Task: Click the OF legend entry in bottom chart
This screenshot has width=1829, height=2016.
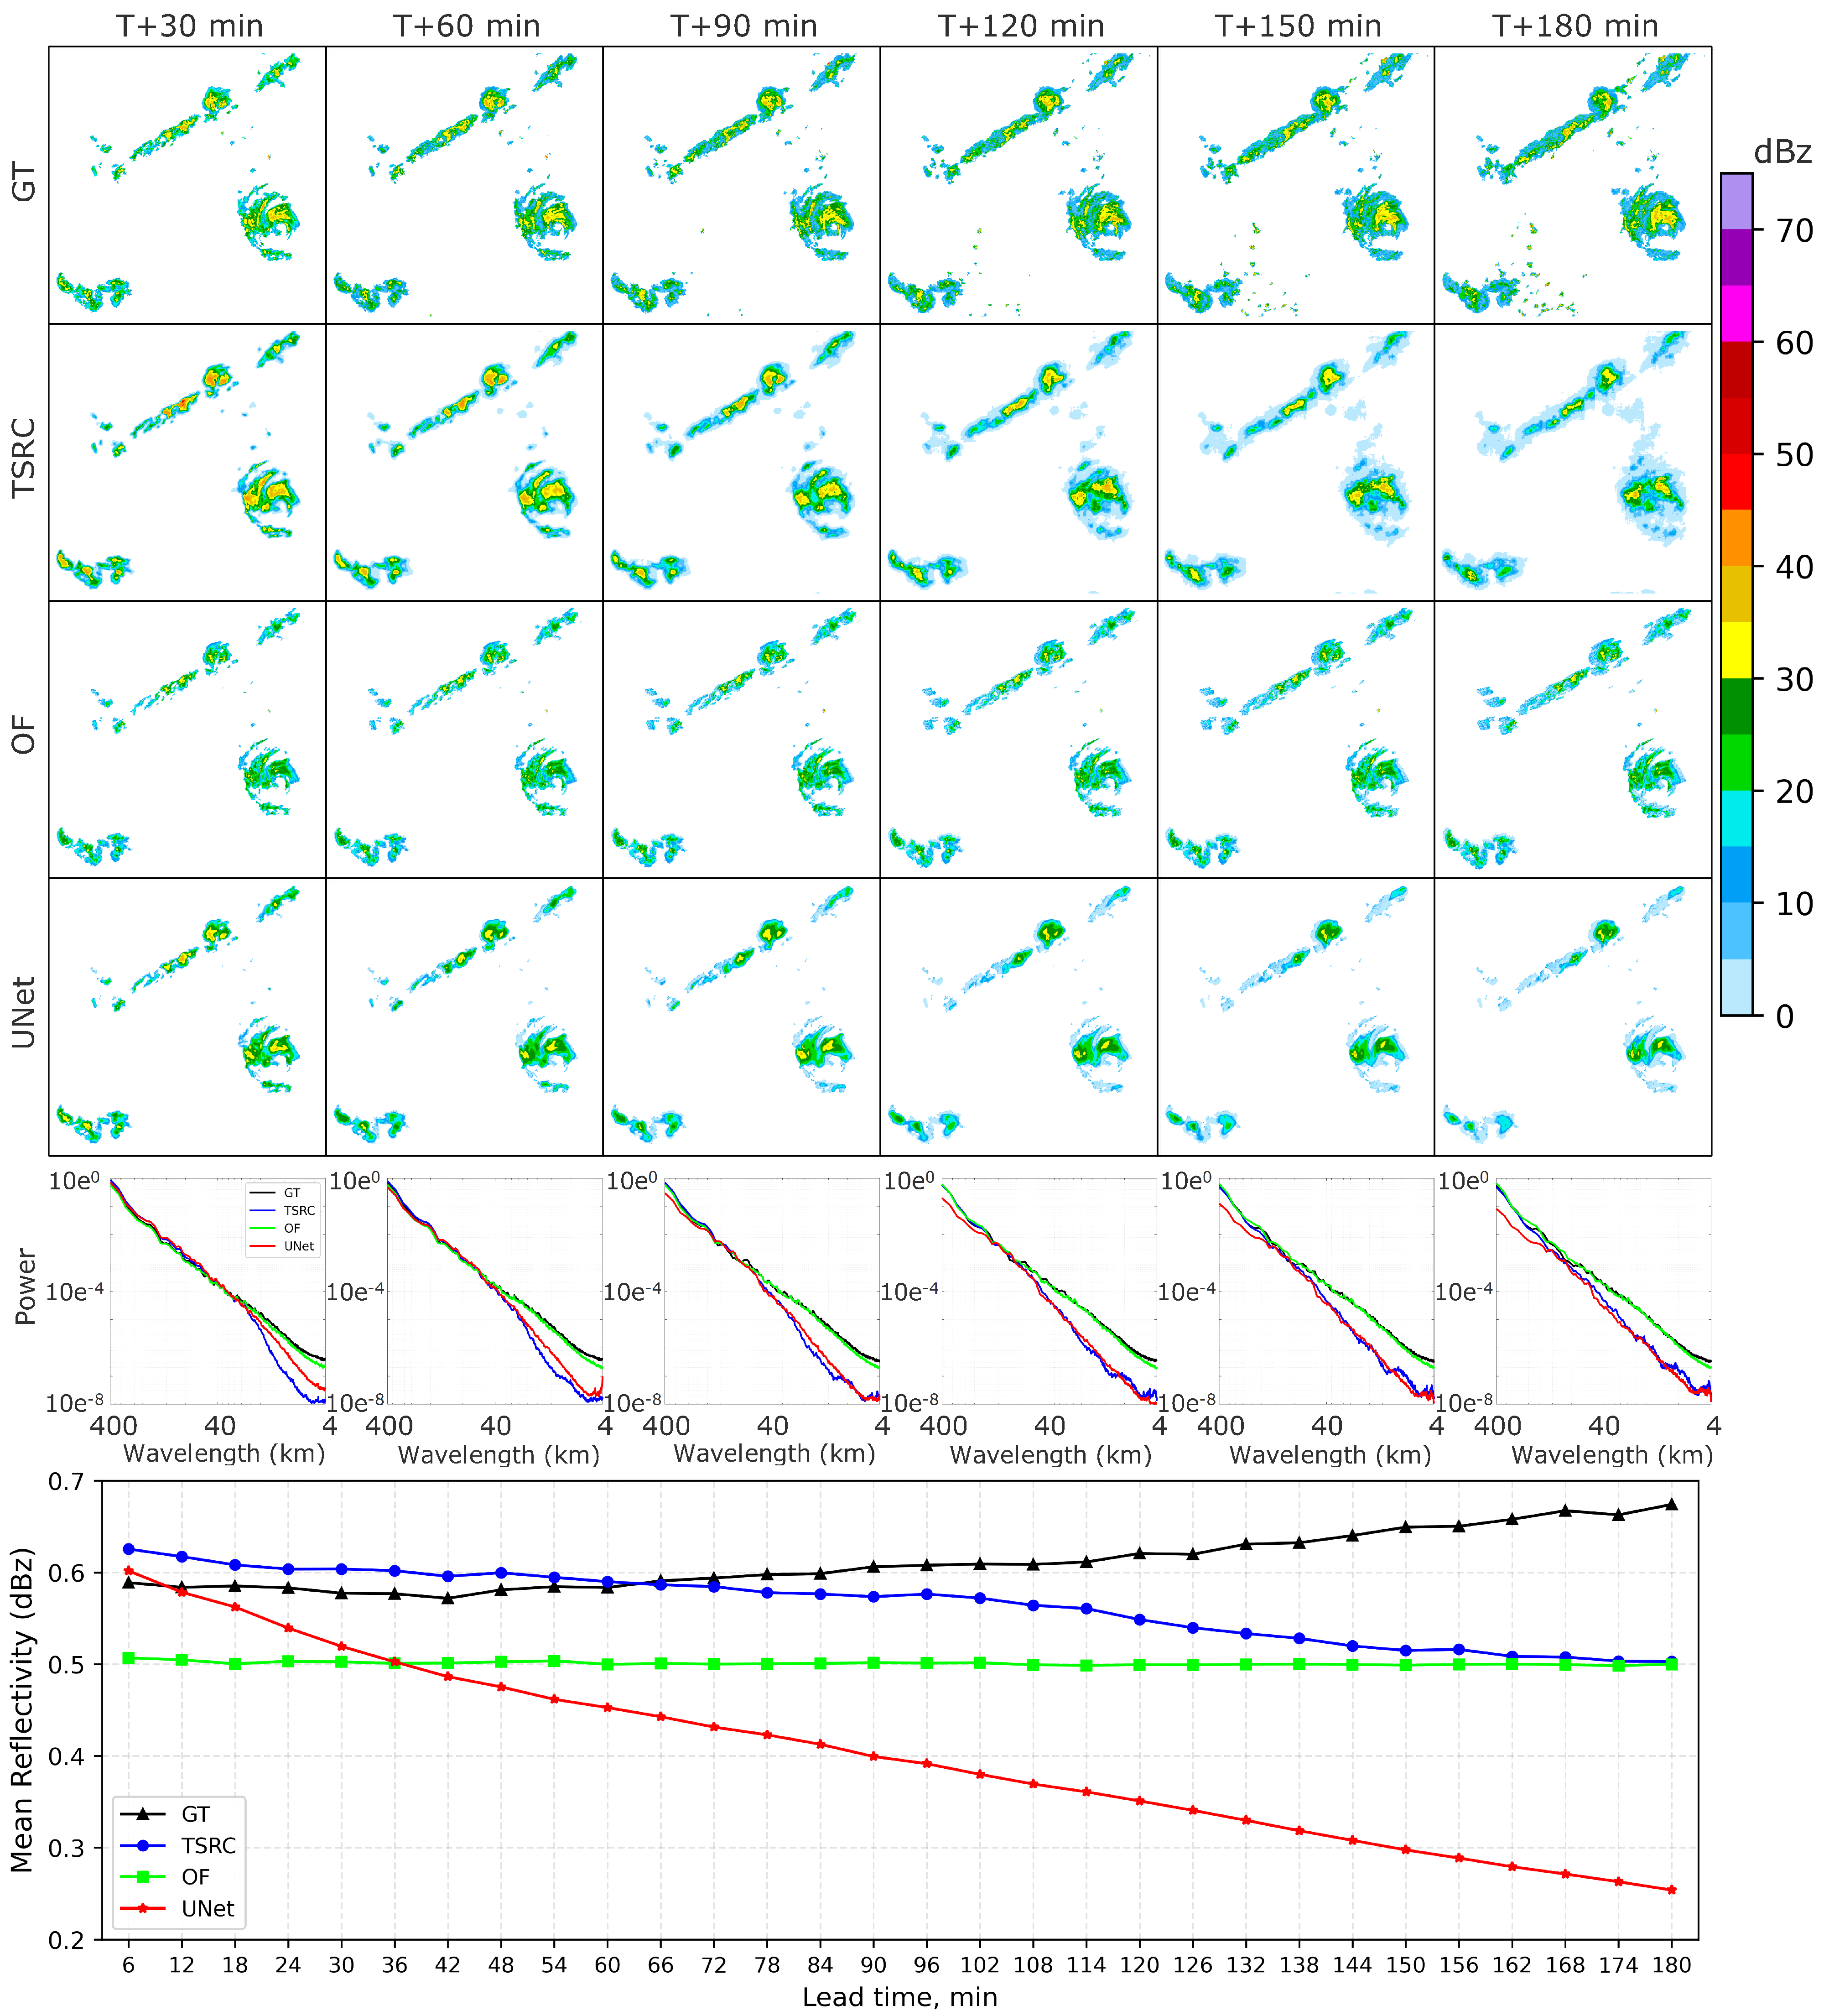Action: pos(195,1877)
